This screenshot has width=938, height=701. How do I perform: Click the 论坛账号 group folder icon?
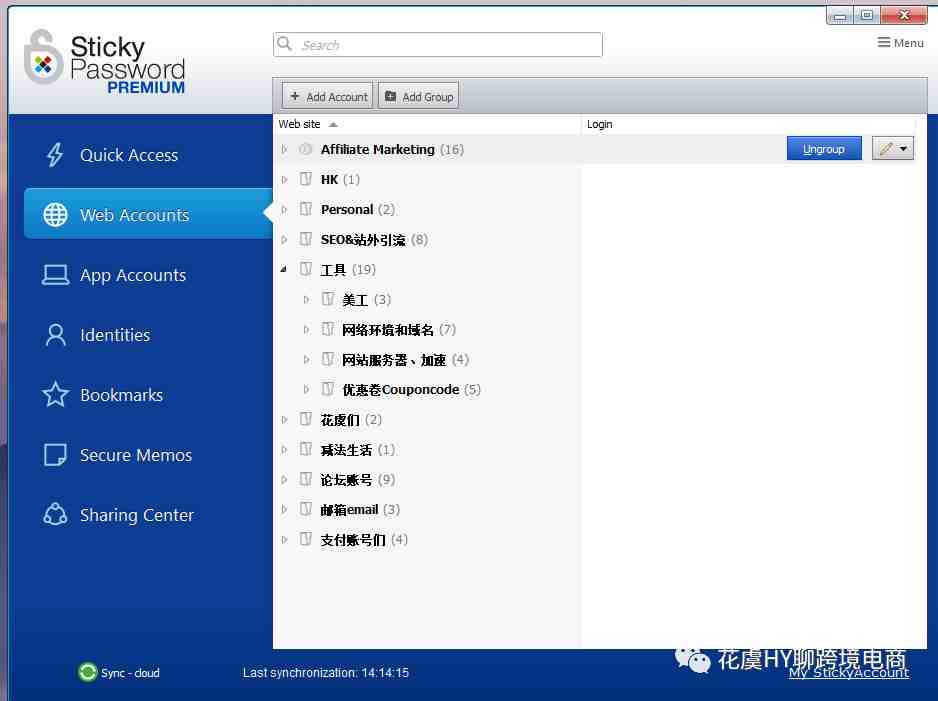coord(306,479)
